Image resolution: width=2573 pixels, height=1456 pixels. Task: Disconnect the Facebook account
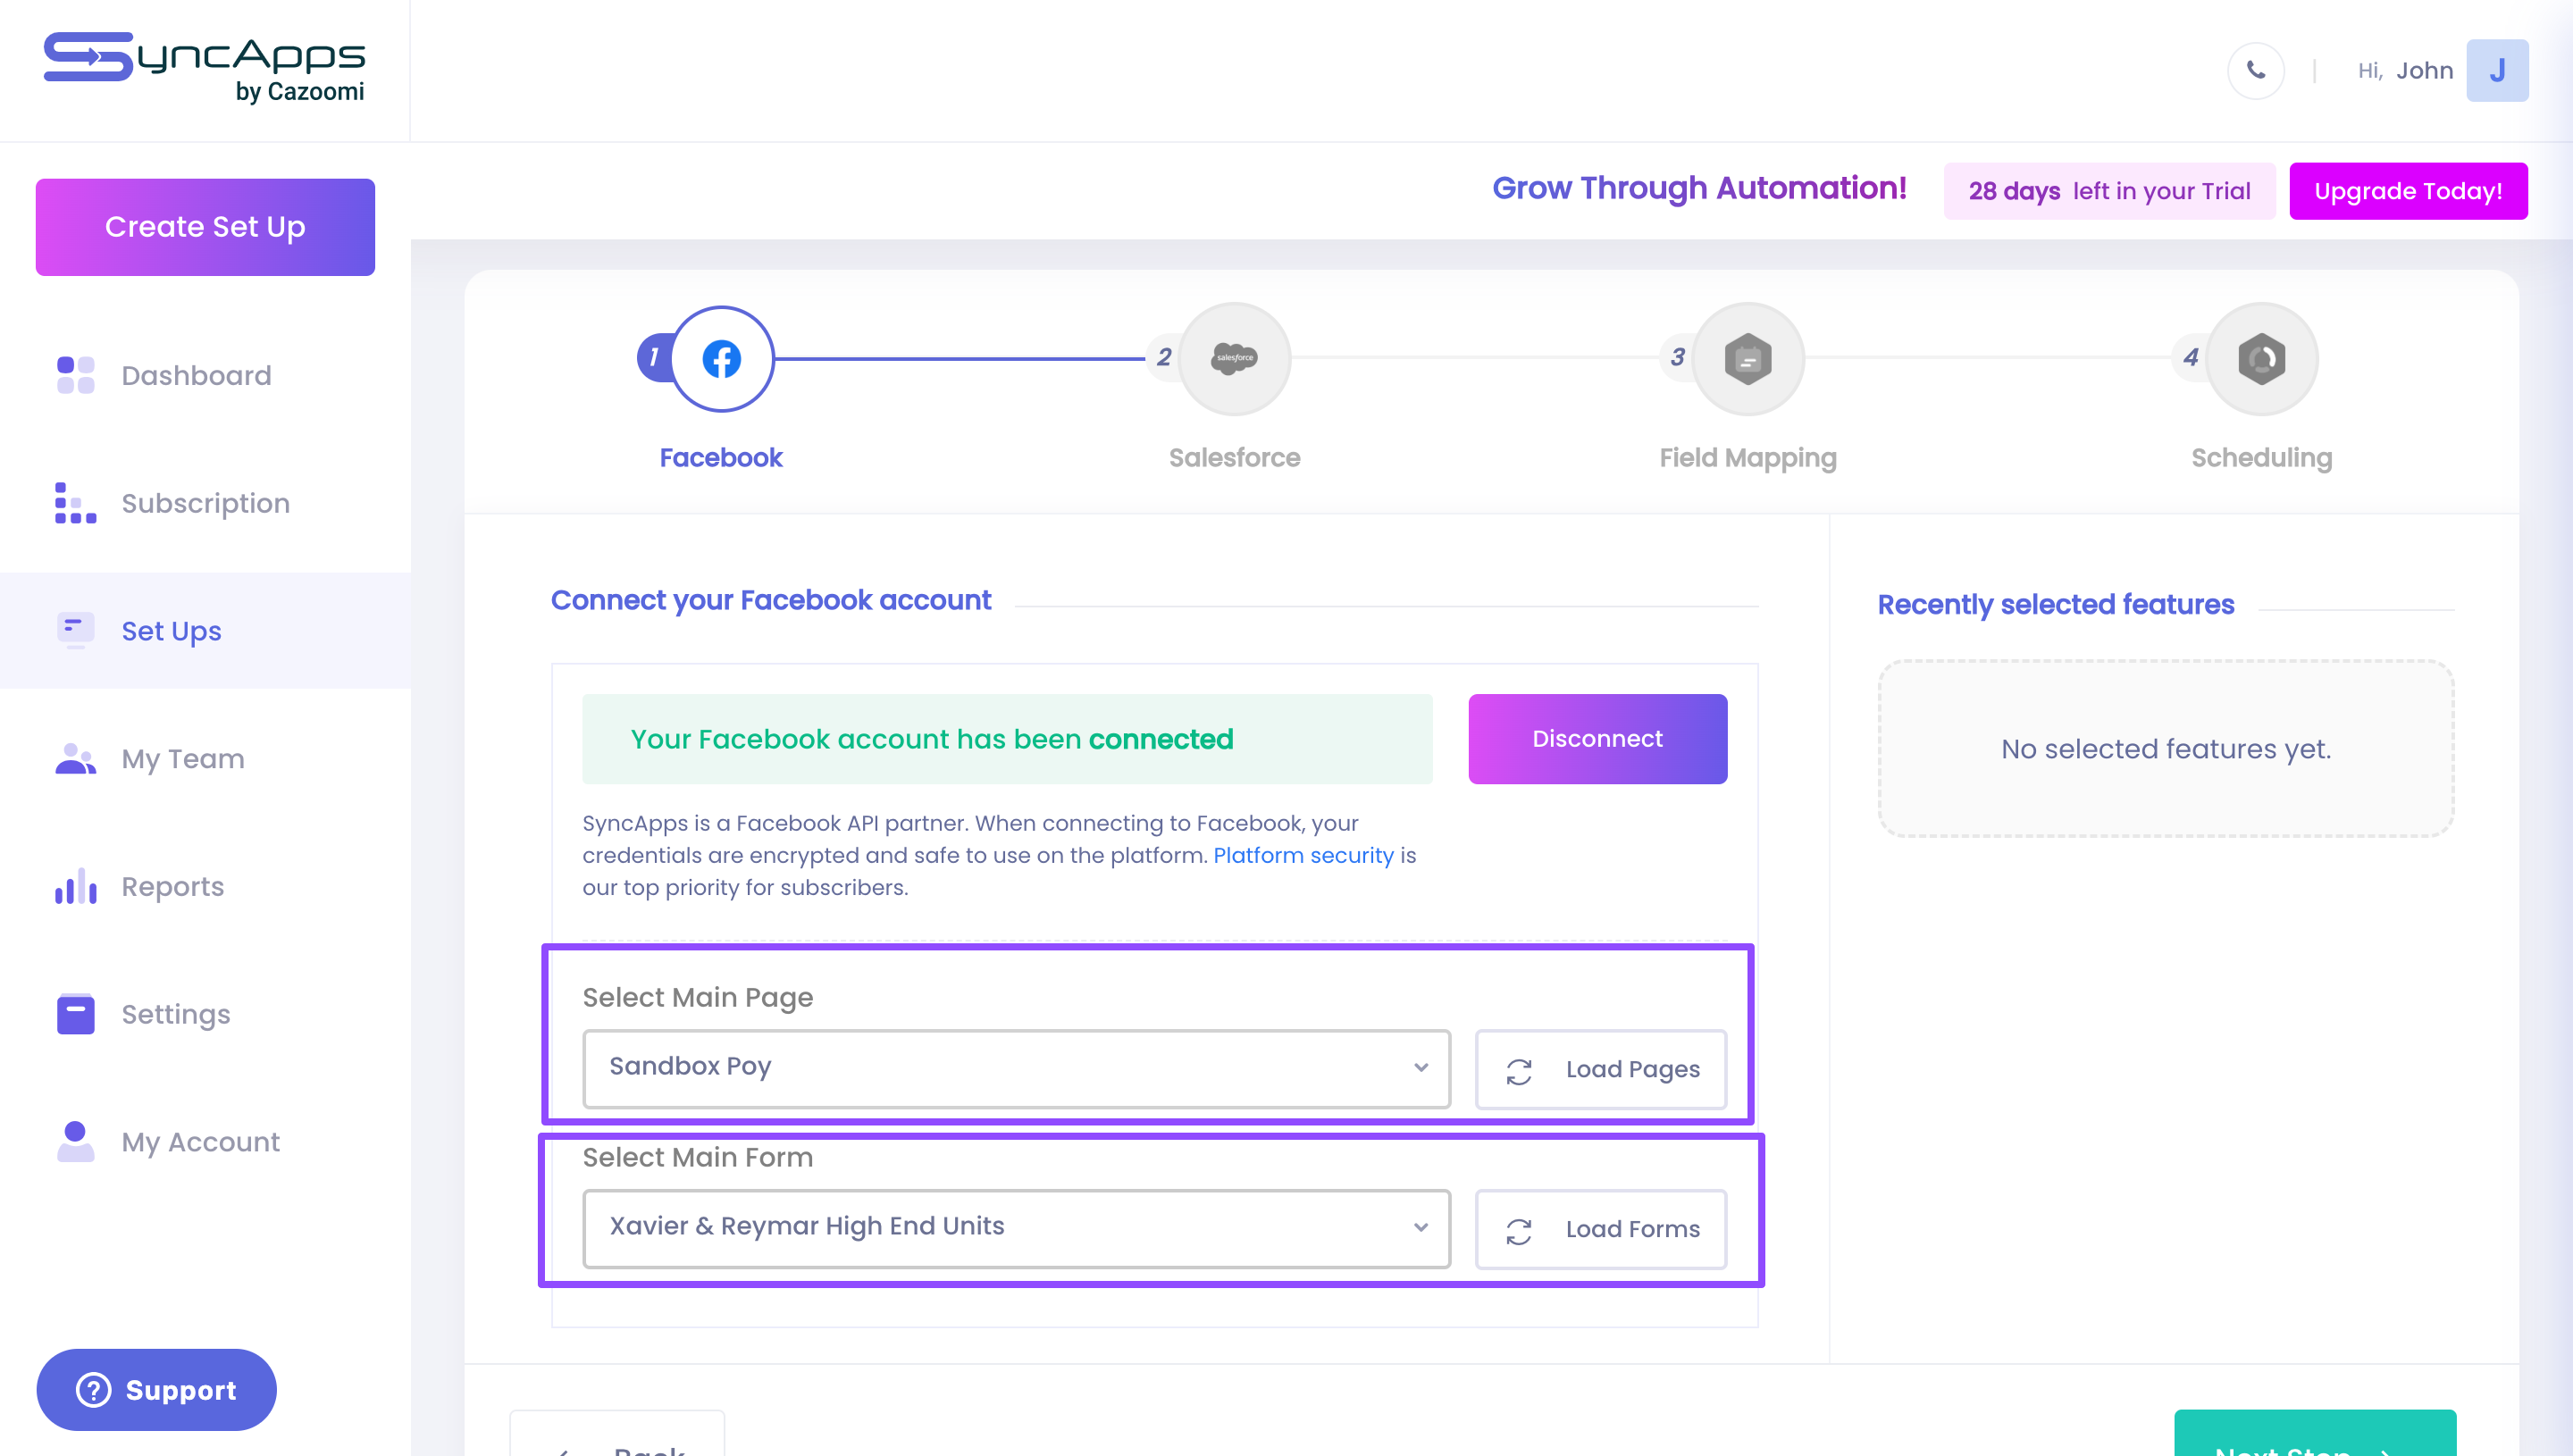(1597, 739)
